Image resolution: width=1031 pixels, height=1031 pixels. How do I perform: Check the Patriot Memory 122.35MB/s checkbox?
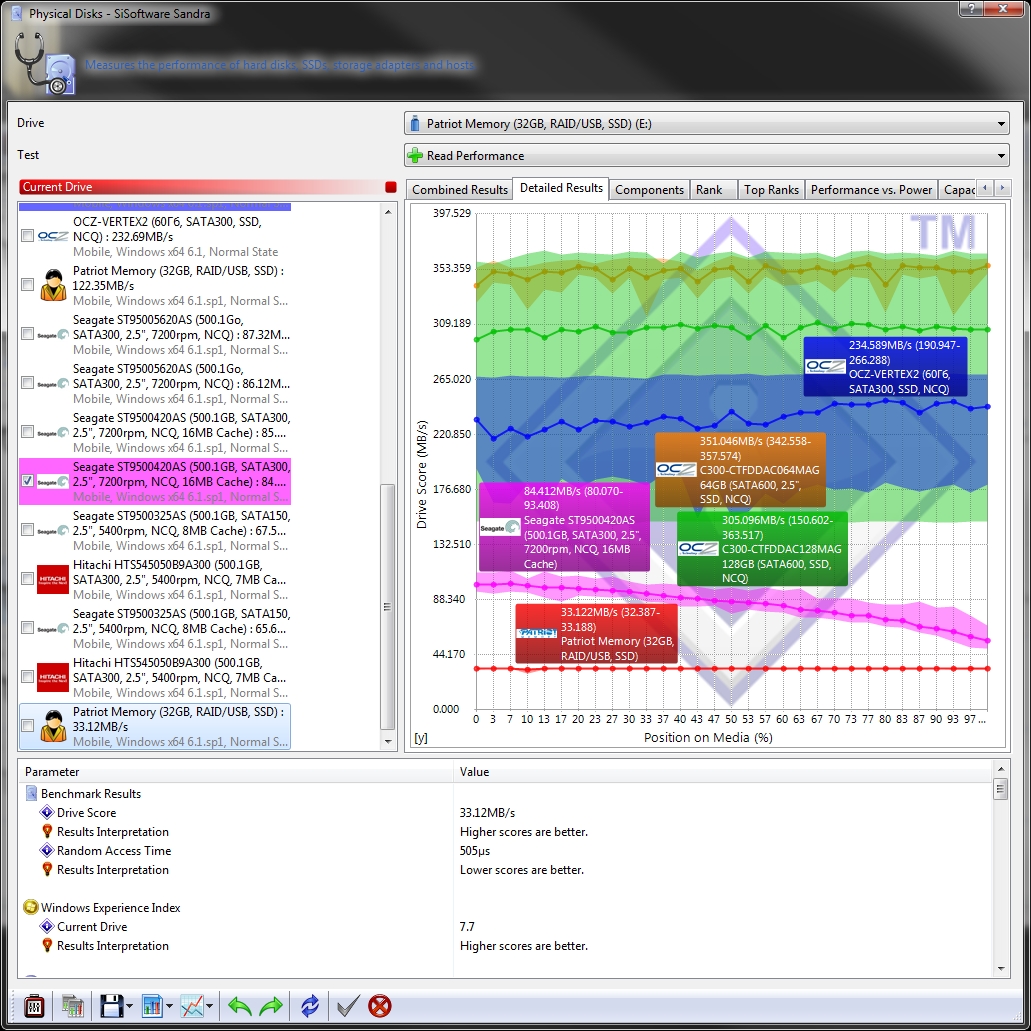coord(28,285)
